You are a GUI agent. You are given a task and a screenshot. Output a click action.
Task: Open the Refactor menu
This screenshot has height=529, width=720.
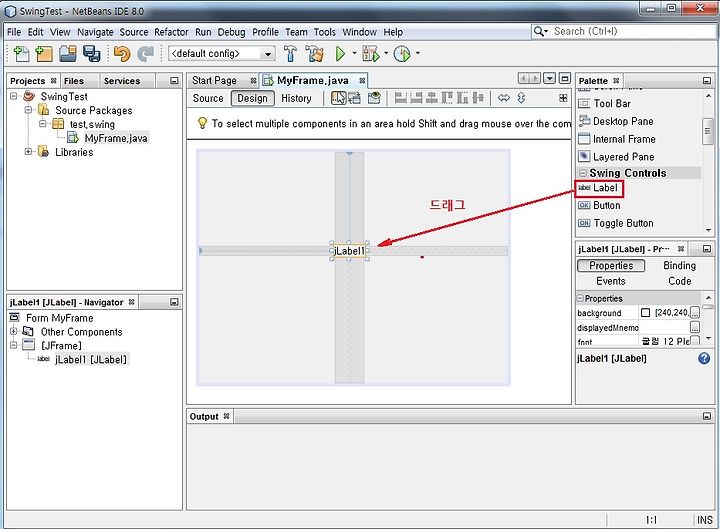[x=171, y=32]
